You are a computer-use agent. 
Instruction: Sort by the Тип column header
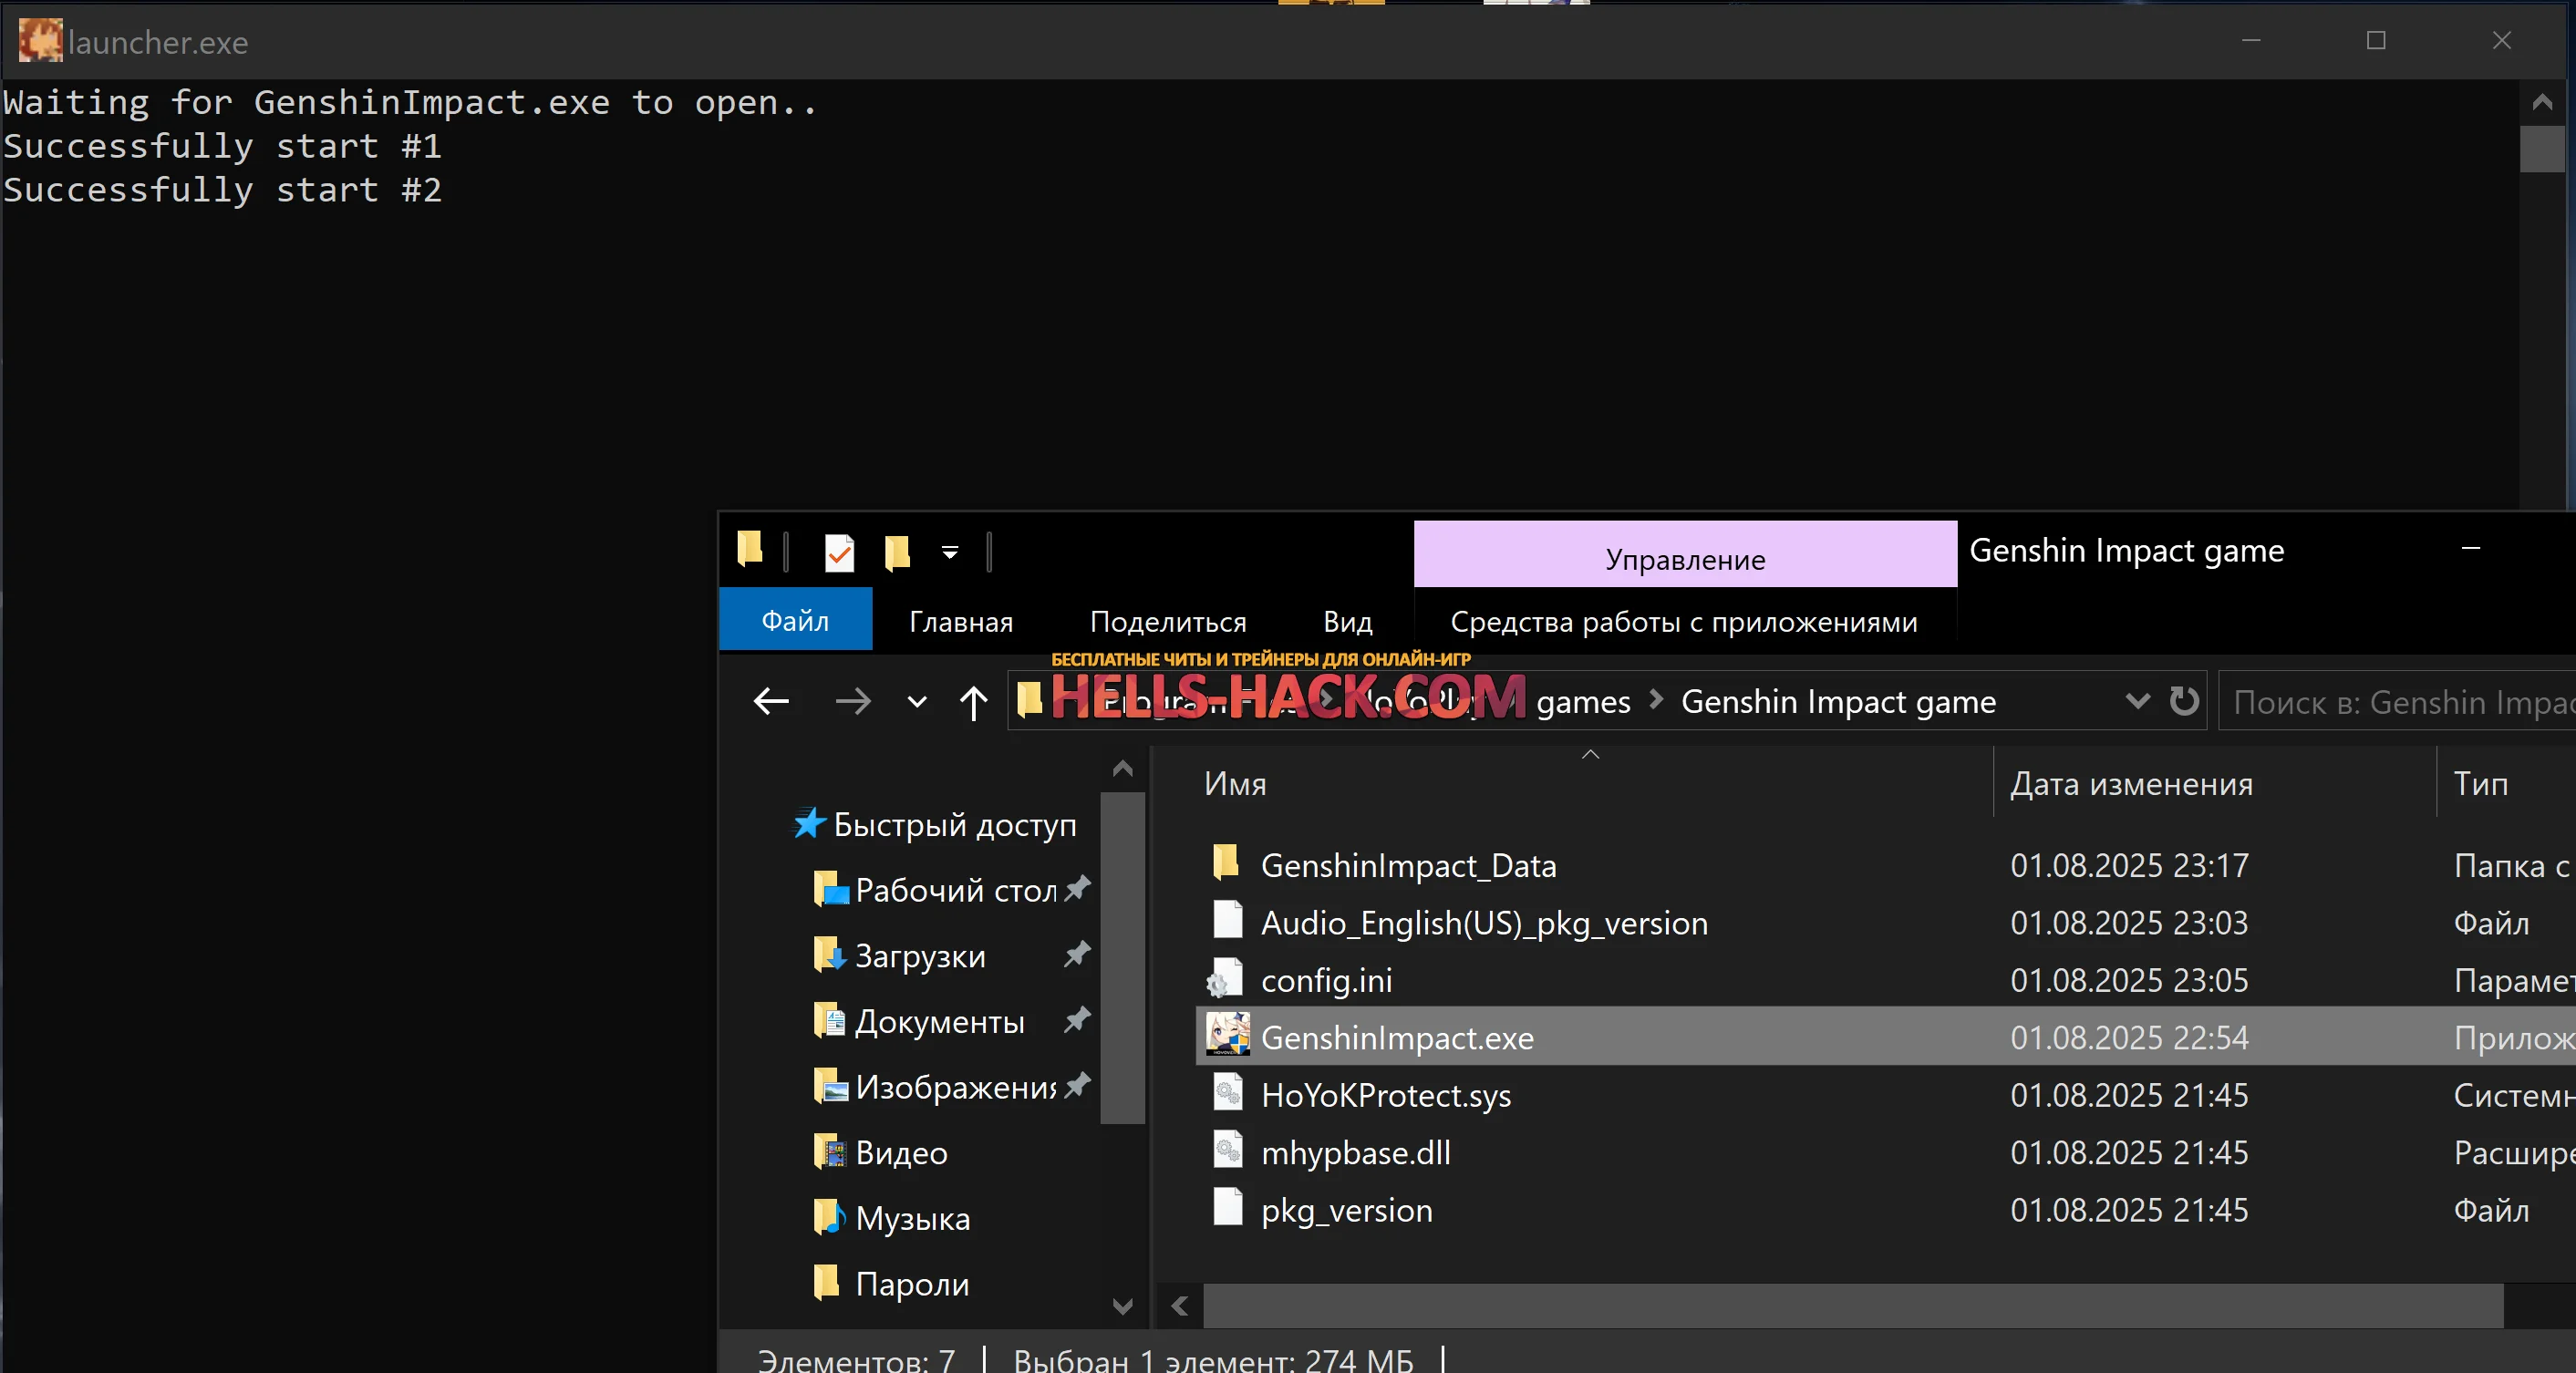tap(2480, 783)
